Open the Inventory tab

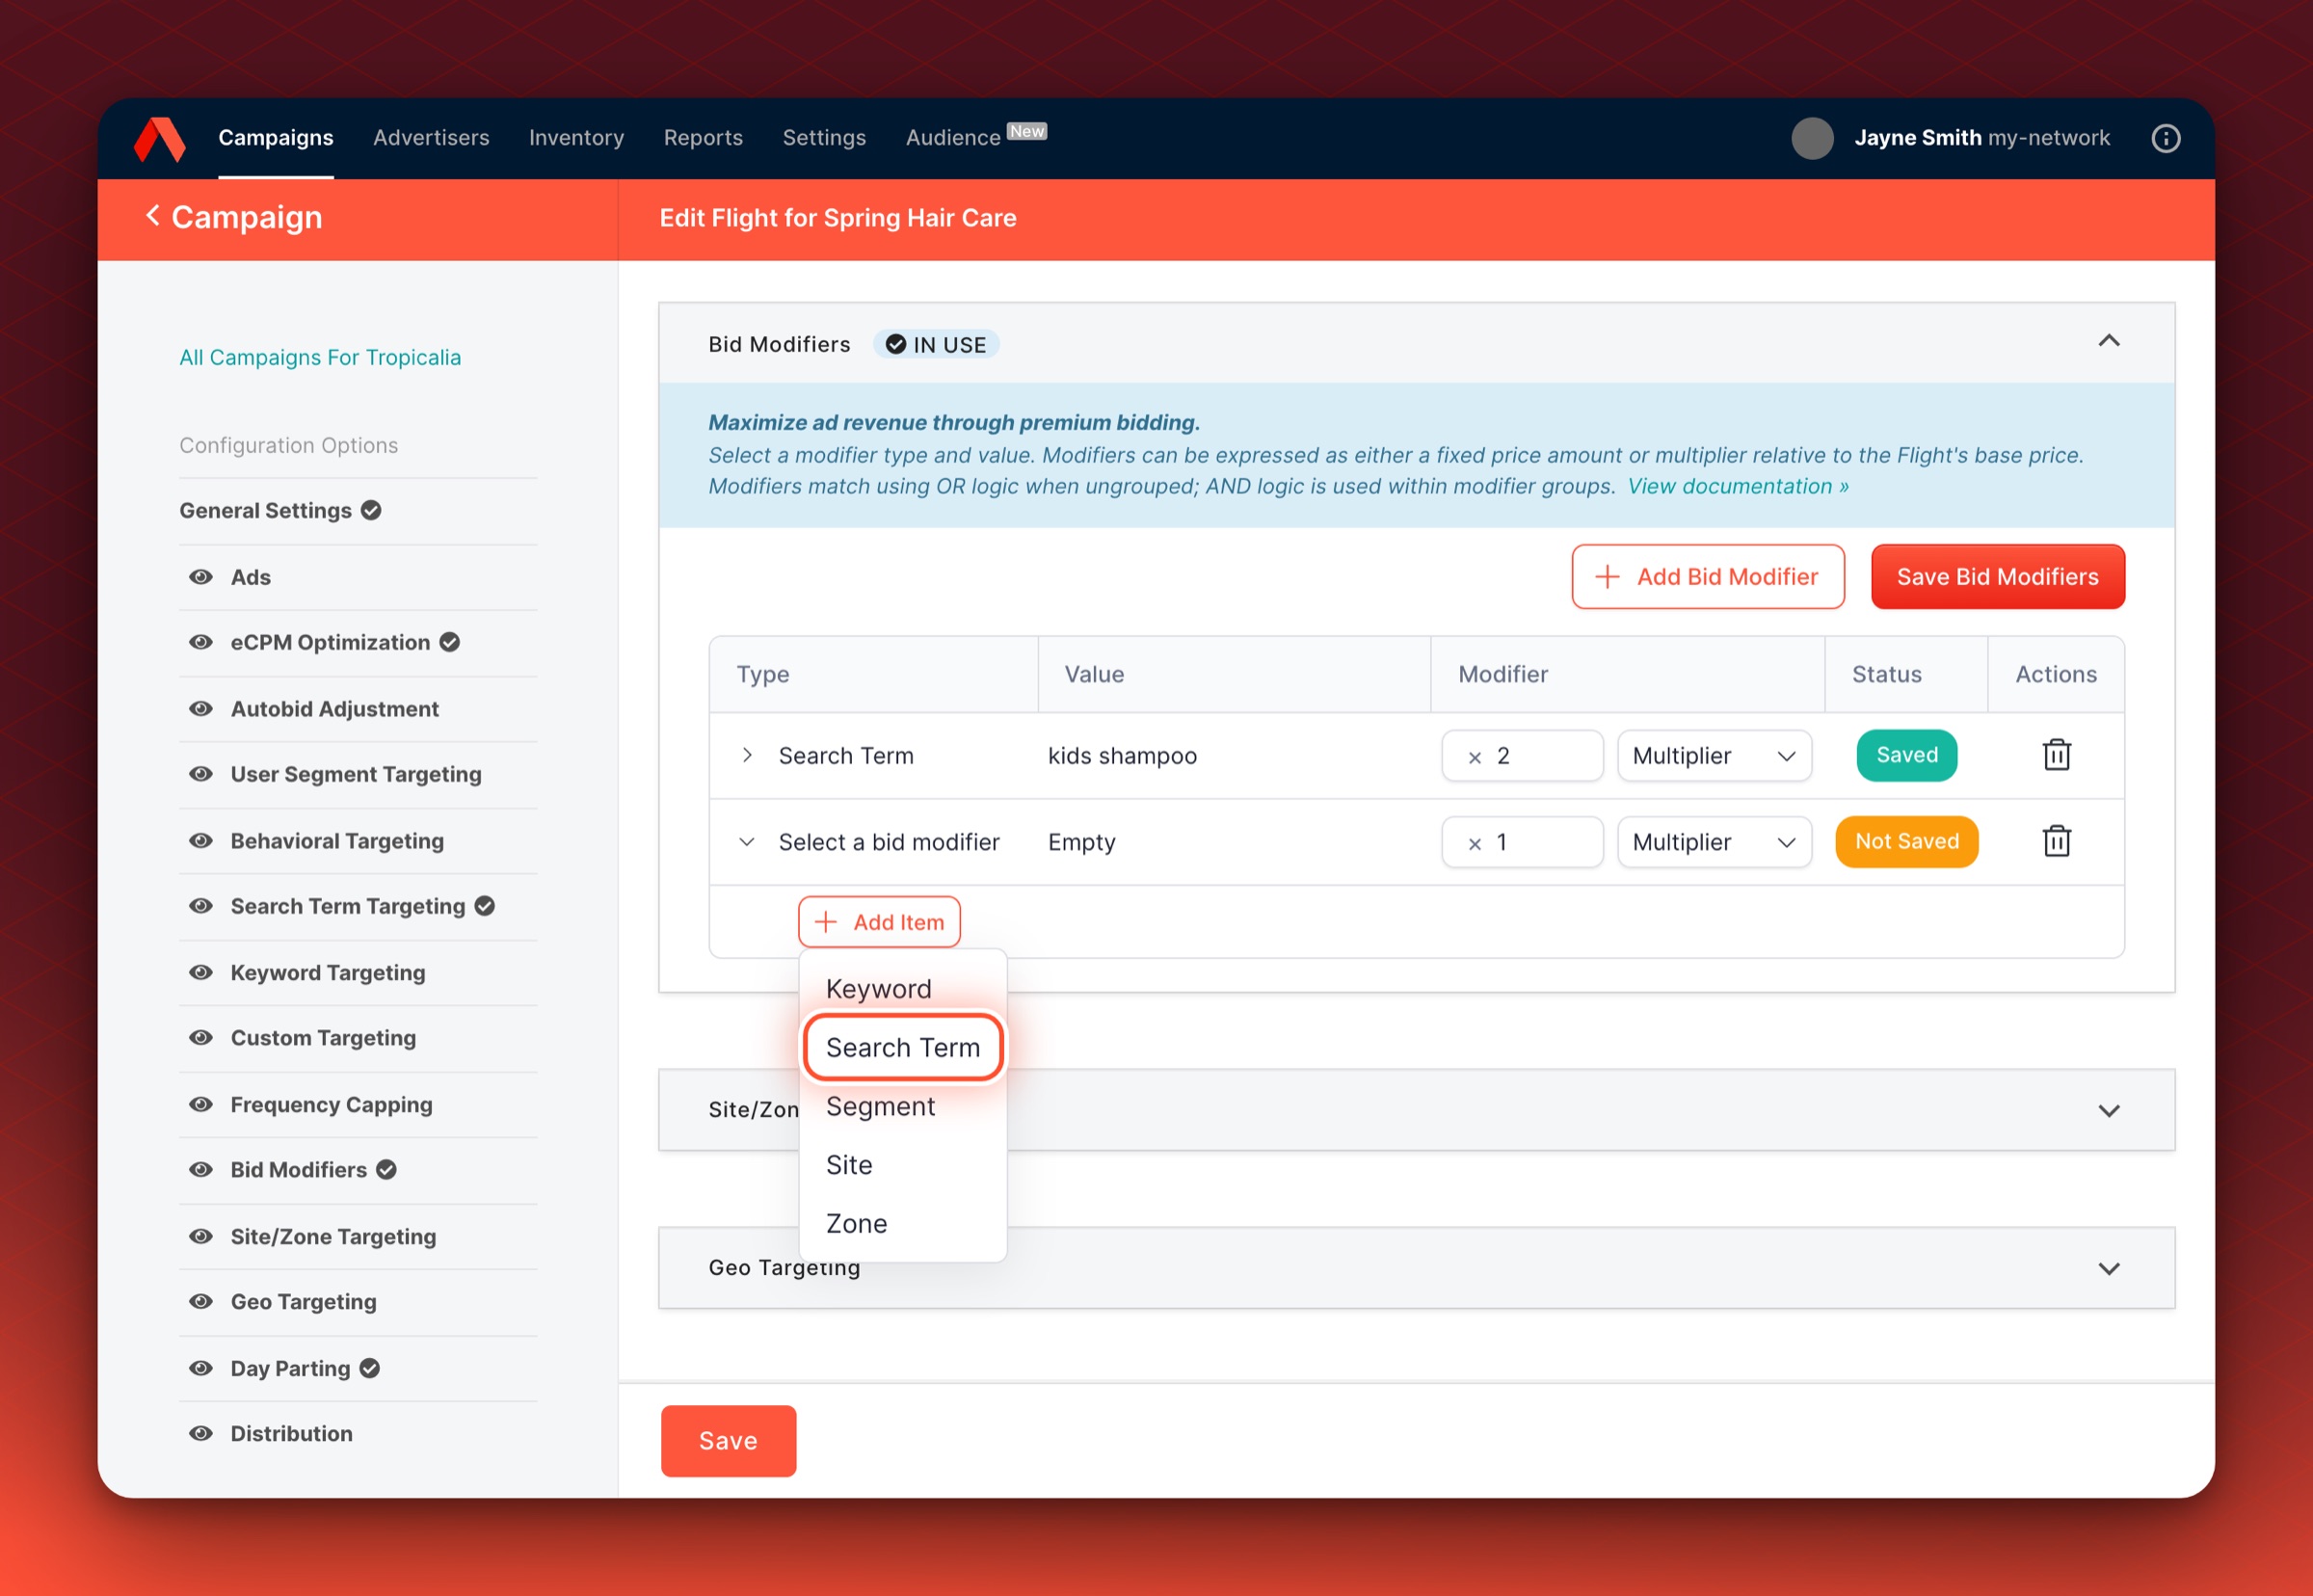[x=576, y=138]
